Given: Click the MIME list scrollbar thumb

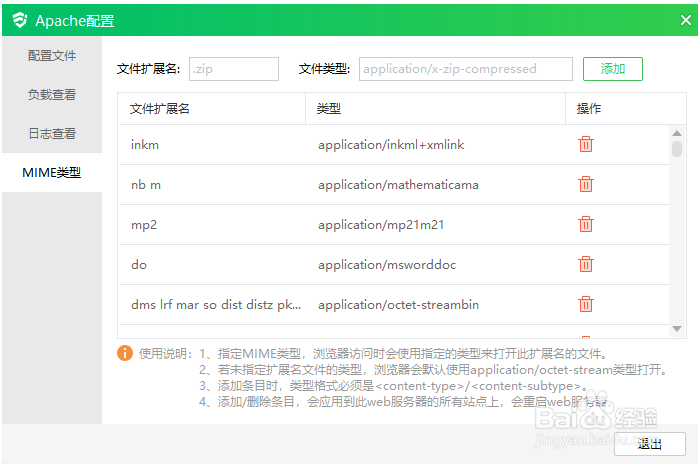Looking at the screenshot, I should coord(677,149).
